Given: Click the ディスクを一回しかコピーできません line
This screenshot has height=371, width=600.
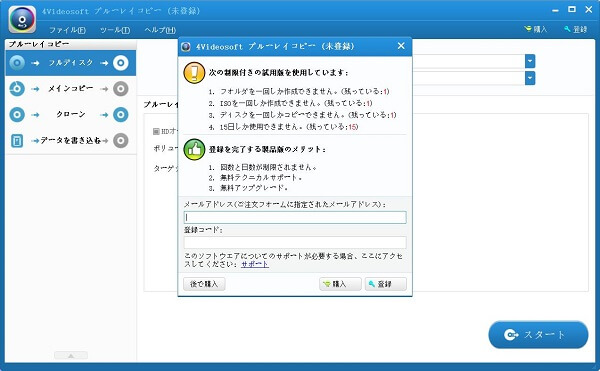Looking at the screenshot, I should [x=303, y=115].
